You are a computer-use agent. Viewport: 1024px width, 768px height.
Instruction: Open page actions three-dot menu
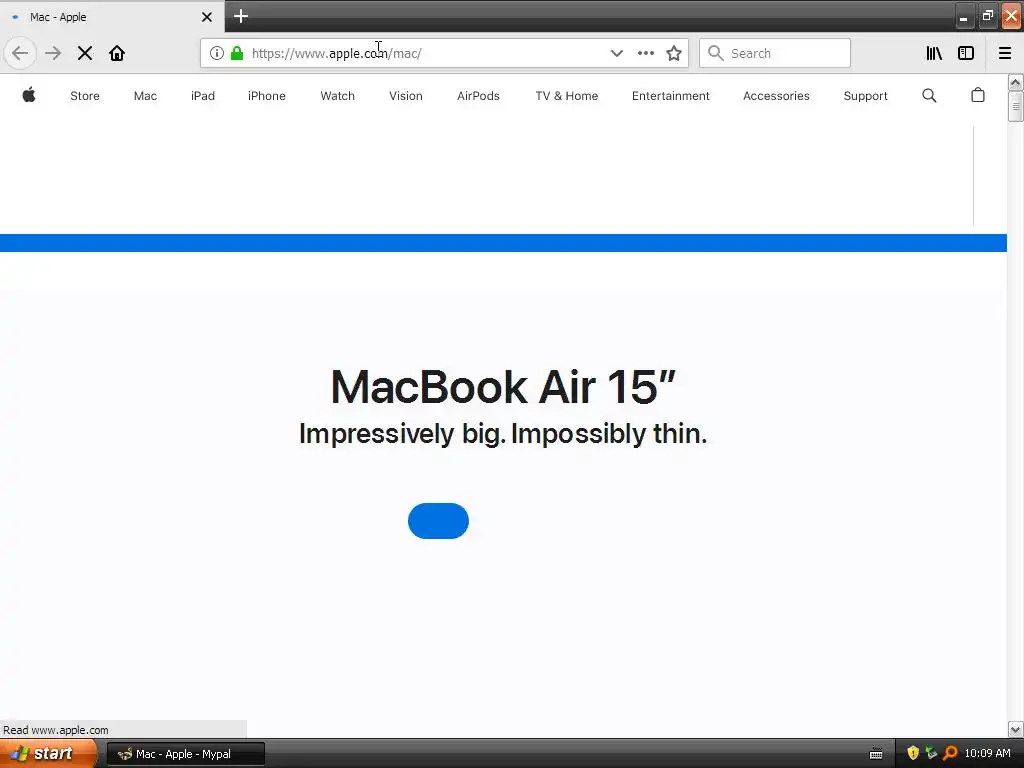(x=646, y=53)
